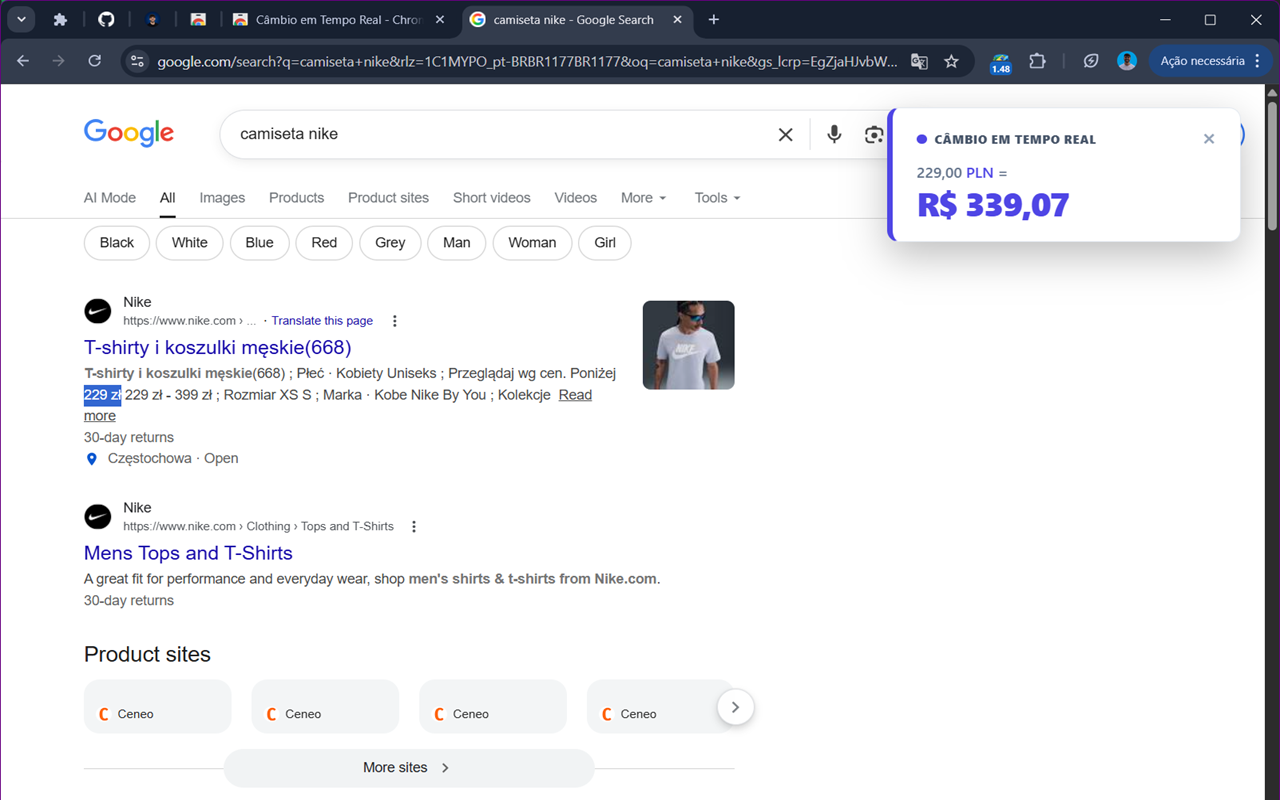This screenshot has width=1280, height=800.
Task: Filter by Blue chip
Action: click(x=260, y=243)
